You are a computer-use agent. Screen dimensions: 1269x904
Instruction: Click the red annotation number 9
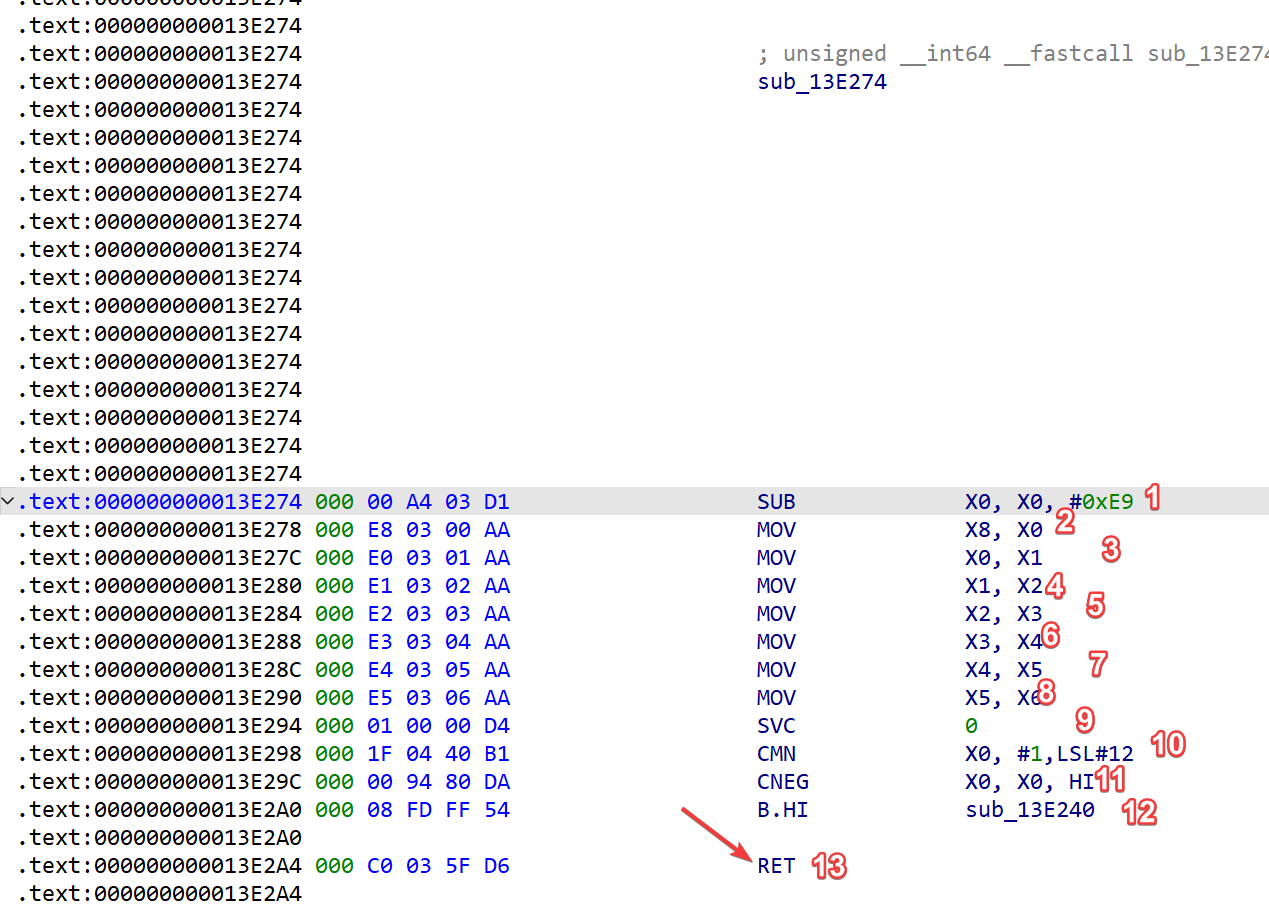point(1085,719)
